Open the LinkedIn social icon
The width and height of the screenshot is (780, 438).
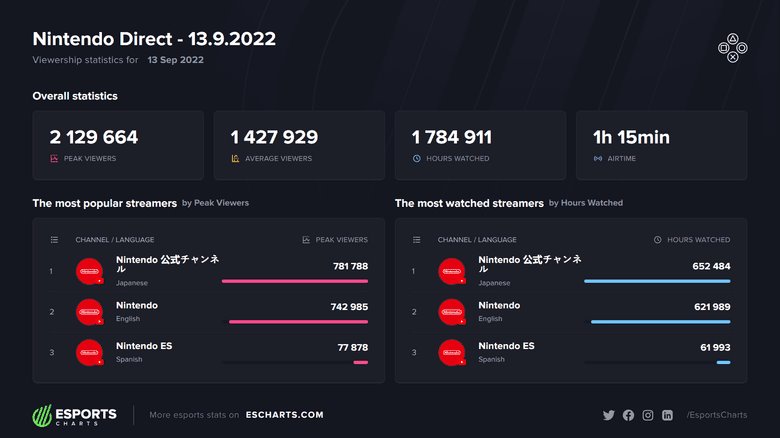point(667,415)
